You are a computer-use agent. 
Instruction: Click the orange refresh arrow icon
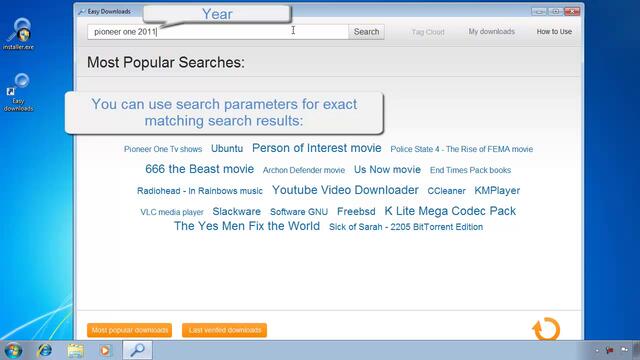click(x=546, y=329)
